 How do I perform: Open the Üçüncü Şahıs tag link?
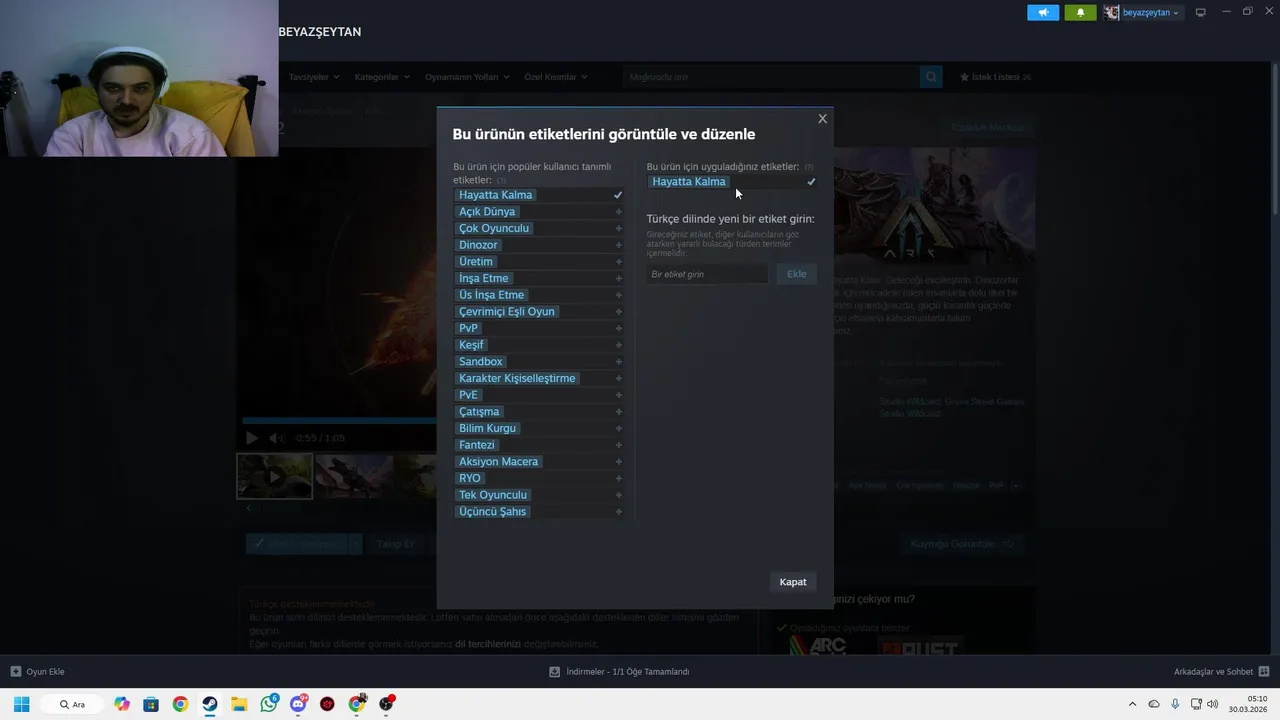(492, 512)
